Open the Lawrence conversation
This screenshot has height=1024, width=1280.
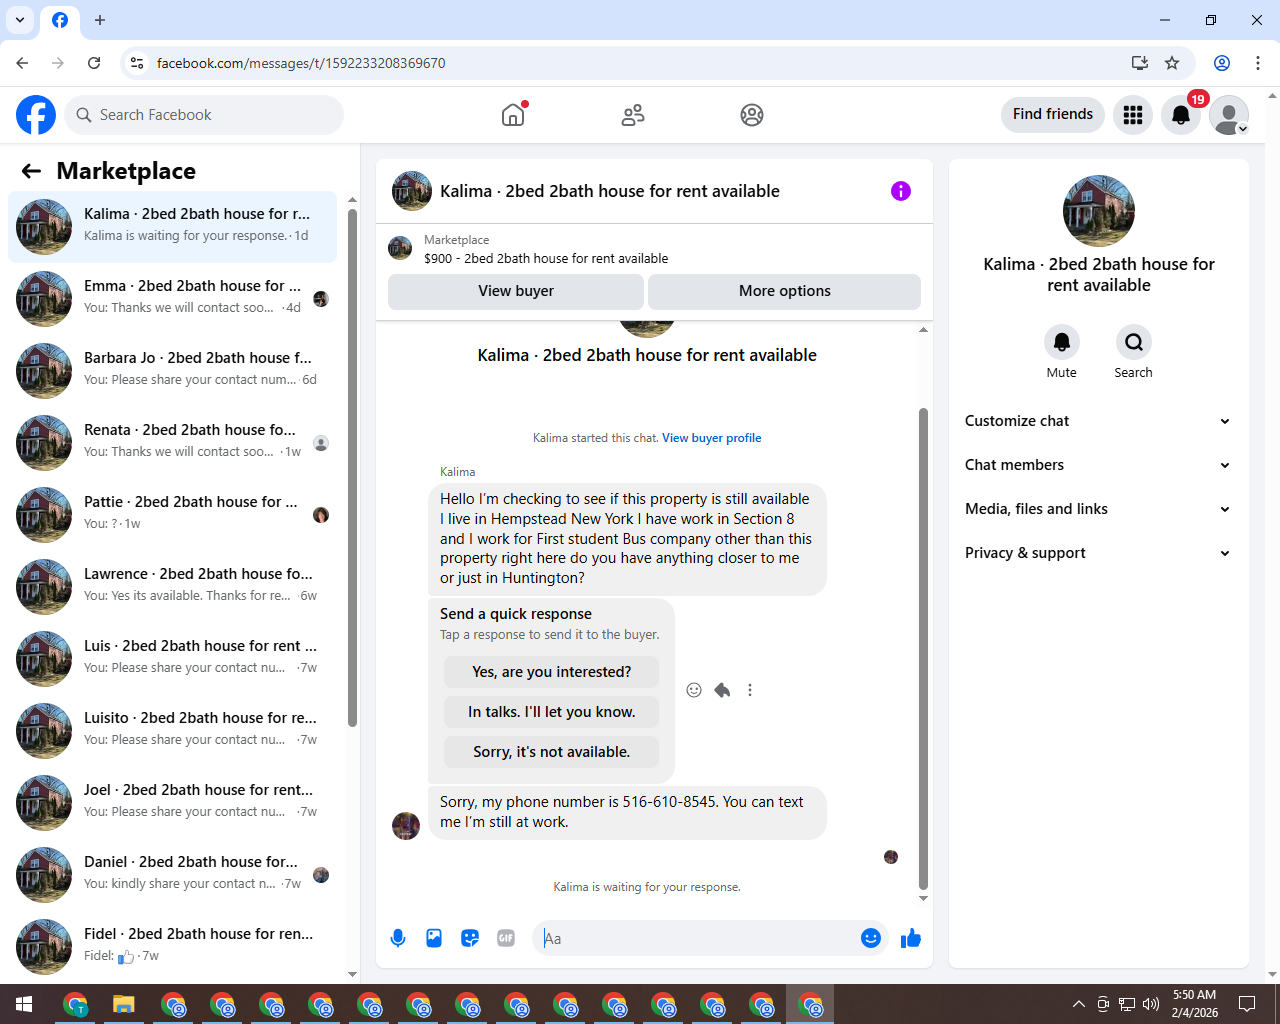(172, 587)
